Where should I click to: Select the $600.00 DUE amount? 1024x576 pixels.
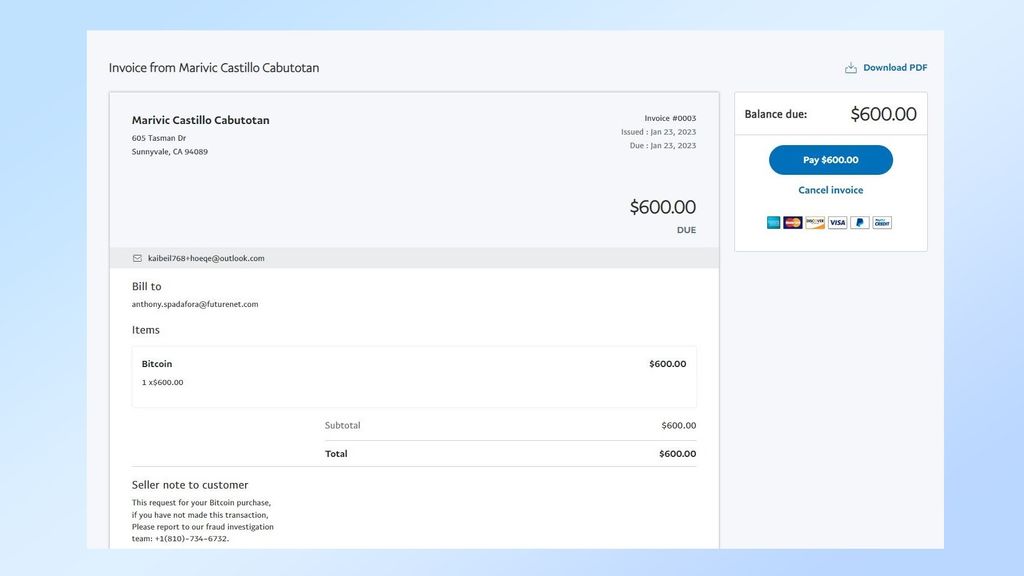pos(662,207)
